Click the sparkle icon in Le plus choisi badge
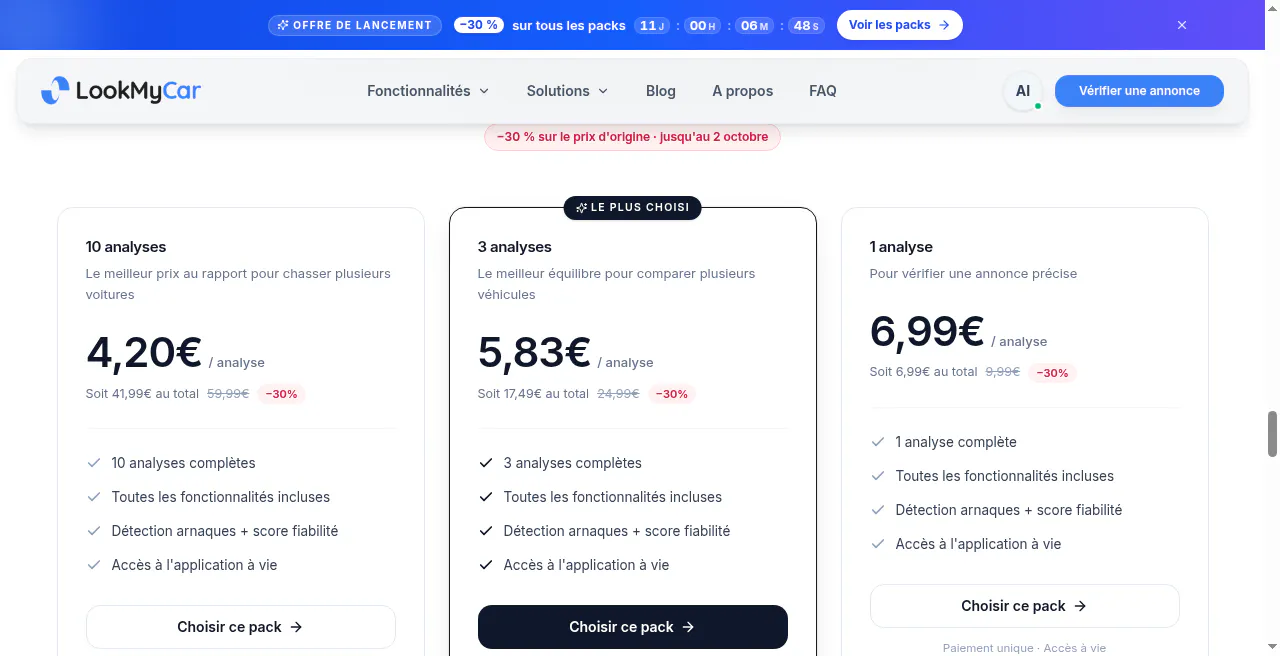 (581, 208)
